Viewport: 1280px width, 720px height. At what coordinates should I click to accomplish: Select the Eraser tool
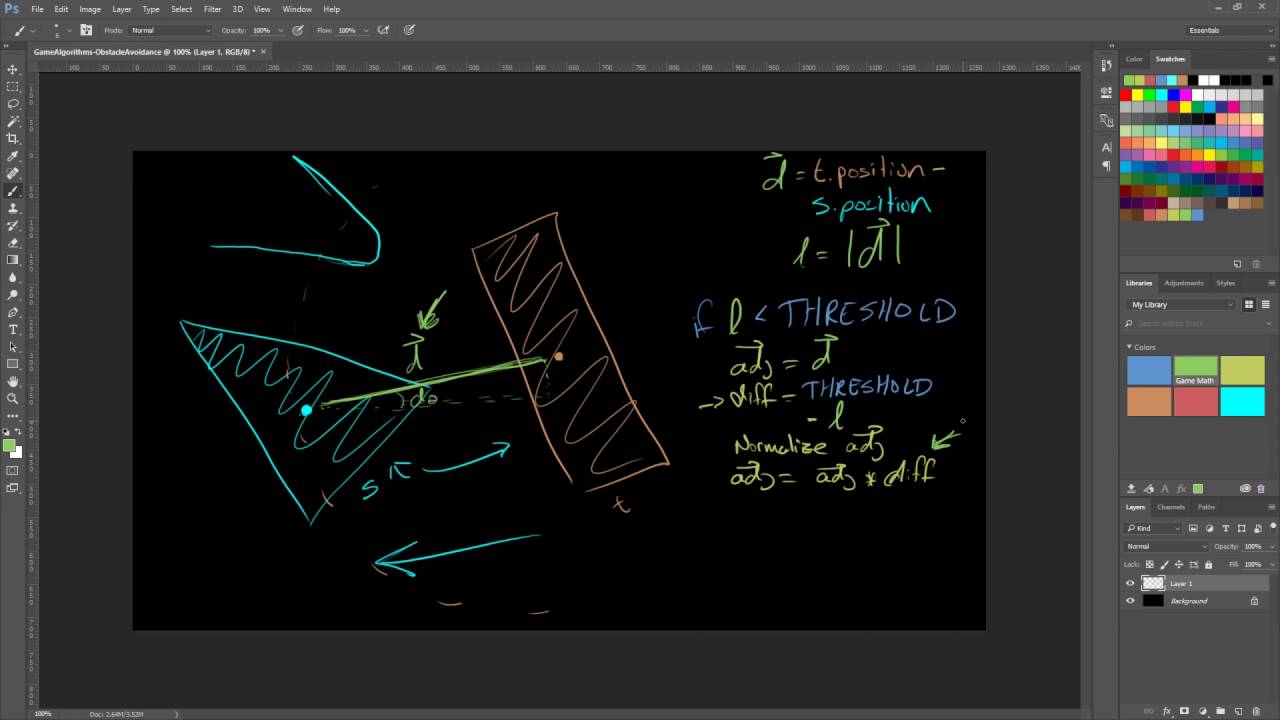coord(13,242)
